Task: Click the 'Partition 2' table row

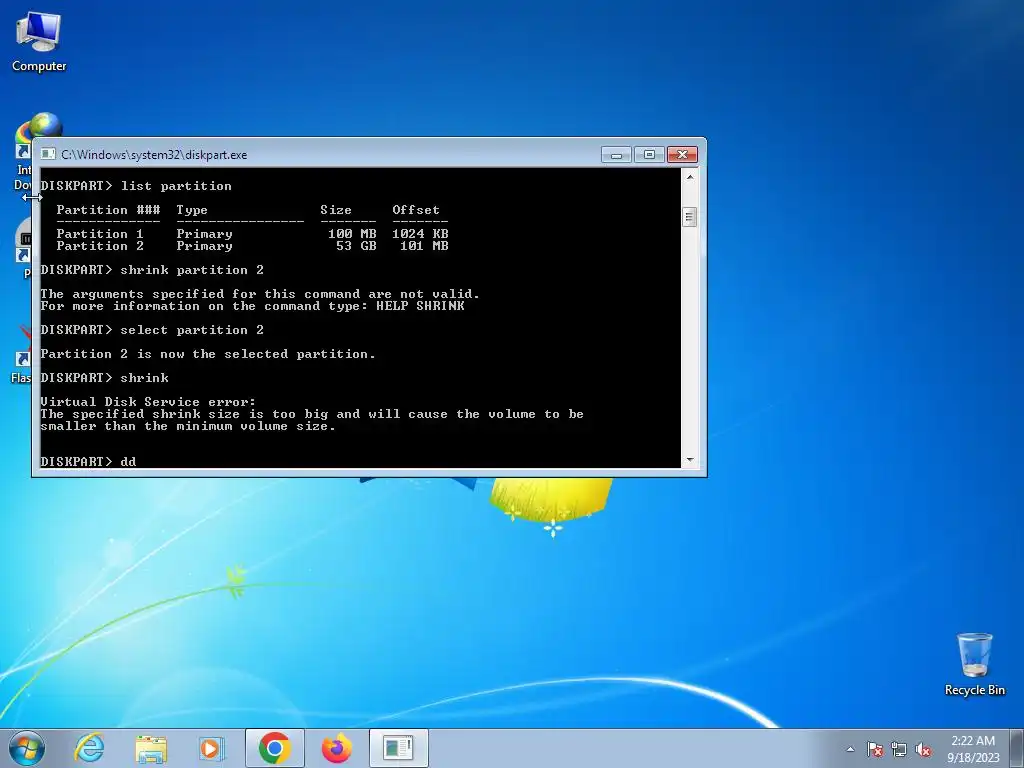Action: click(252, 246)
